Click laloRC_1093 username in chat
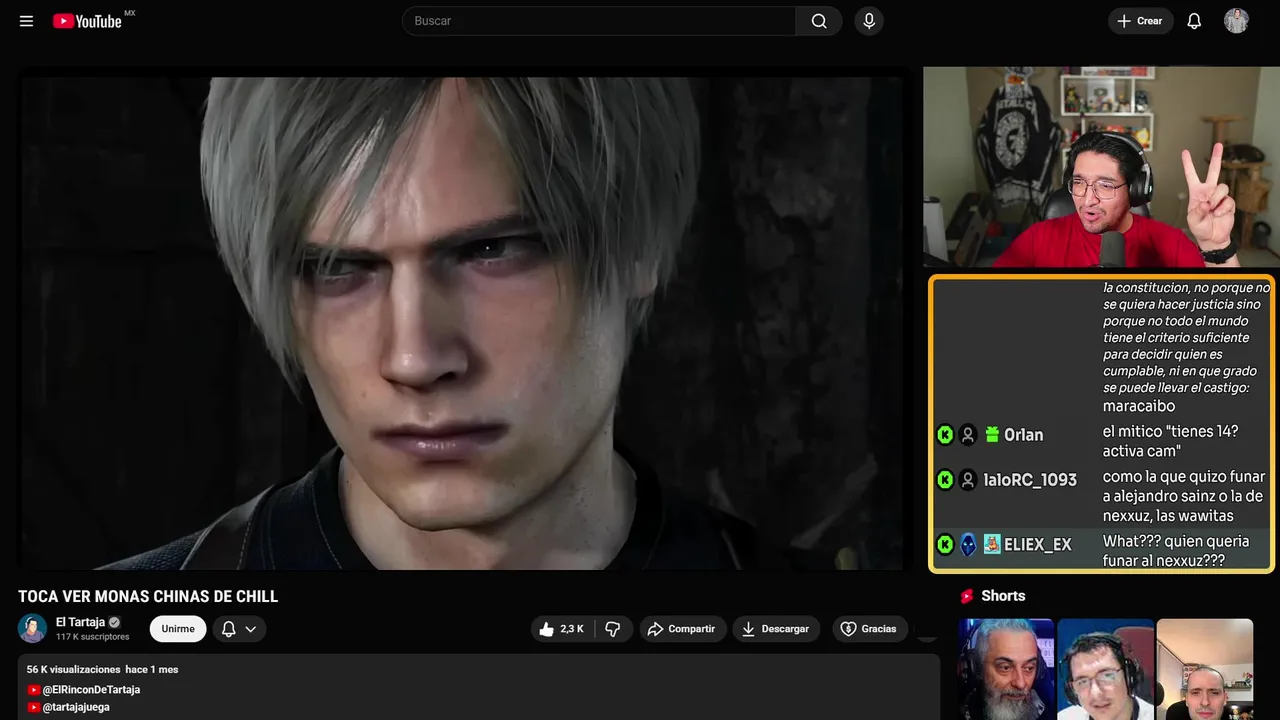 pos(1030,480)
